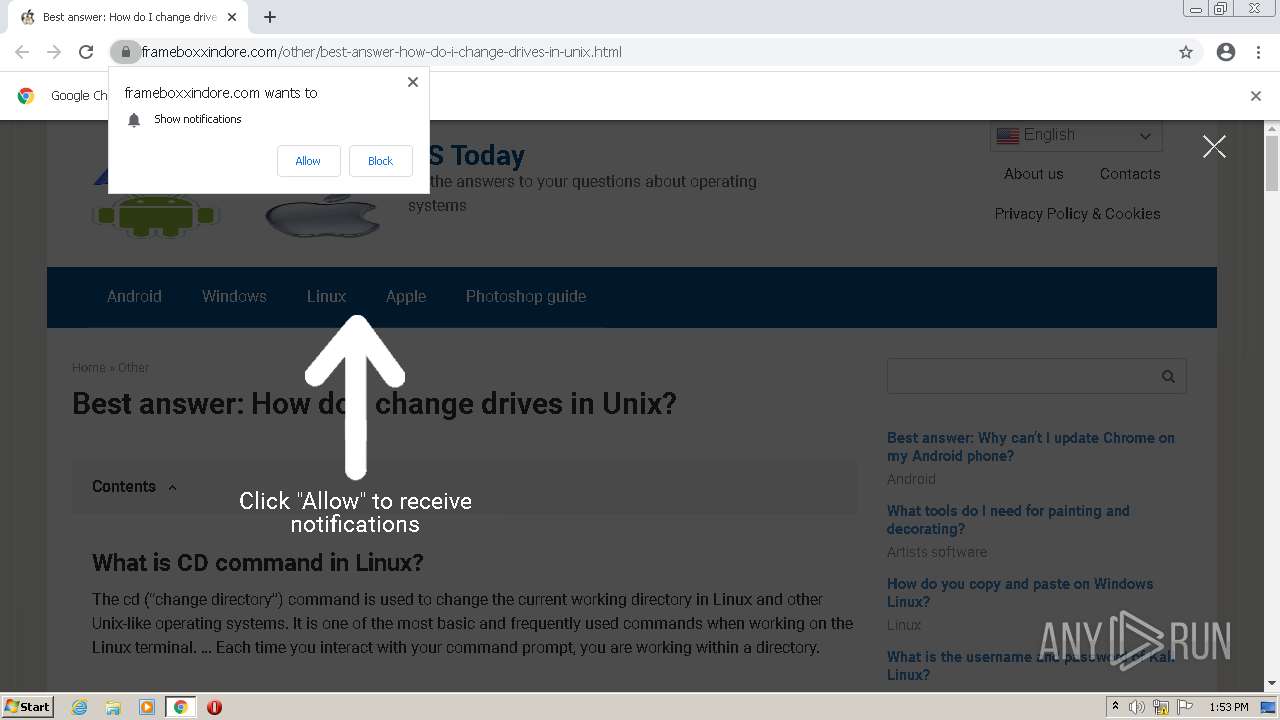Open the About us page

tap(1033, 174)
